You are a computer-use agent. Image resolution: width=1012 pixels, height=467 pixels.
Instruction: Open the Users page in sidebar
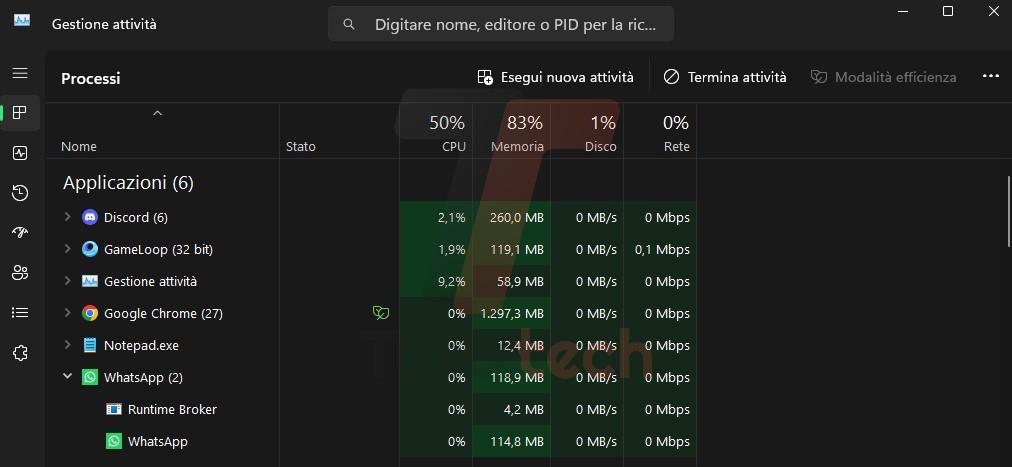19,273
